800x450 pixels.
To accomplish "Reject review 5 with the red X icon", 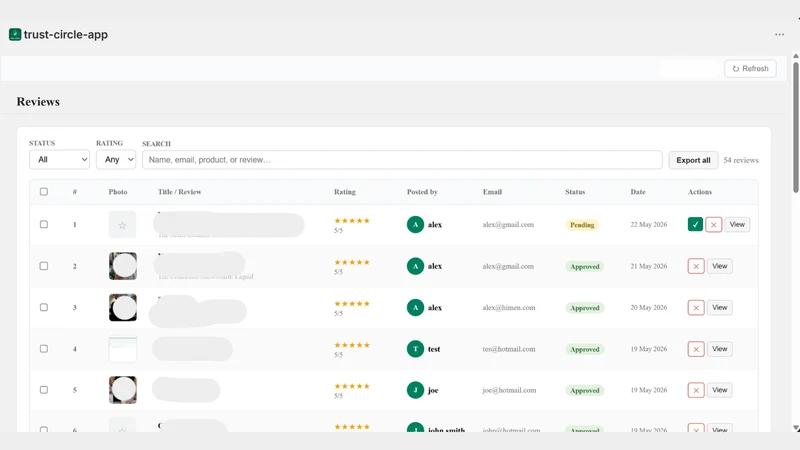I will click(x=696, y=390).
